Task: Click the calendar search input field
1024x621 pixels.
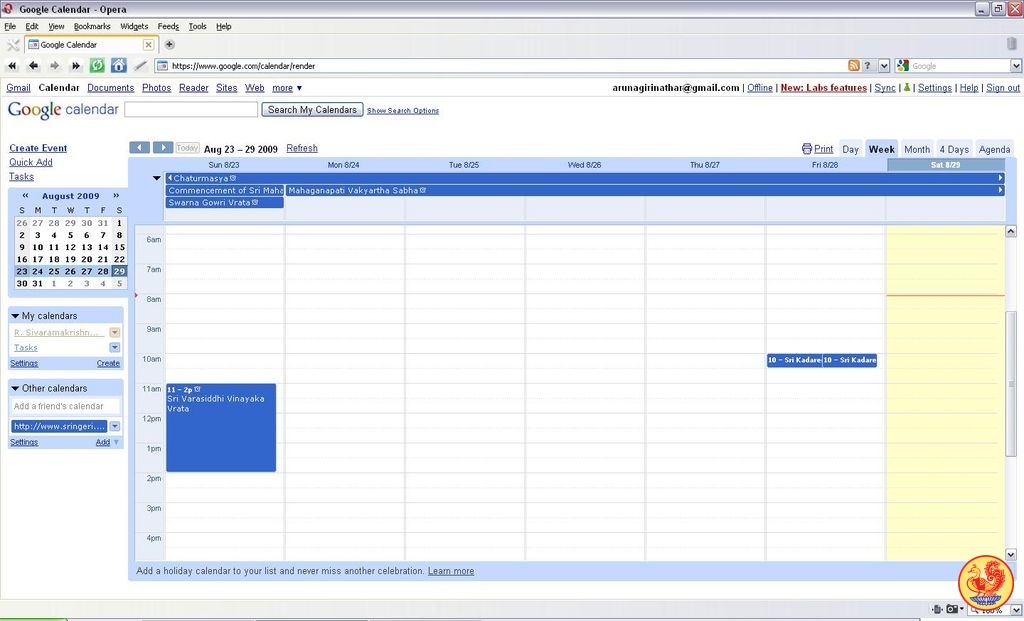Action: tap(191, 110)
